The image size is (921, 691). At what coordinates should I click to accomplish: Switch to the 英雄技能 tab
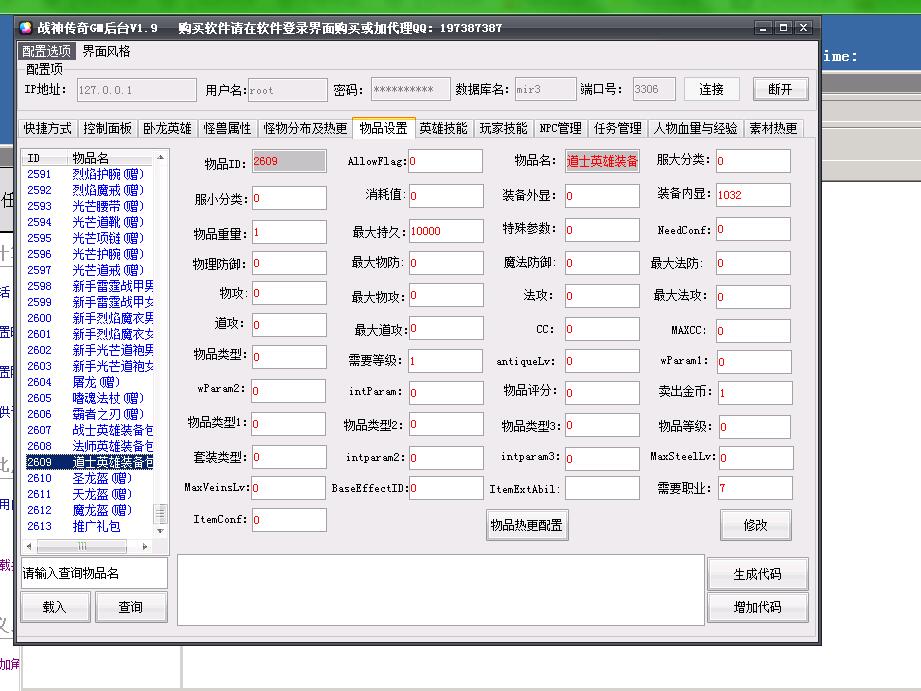[x=443, y=128]
